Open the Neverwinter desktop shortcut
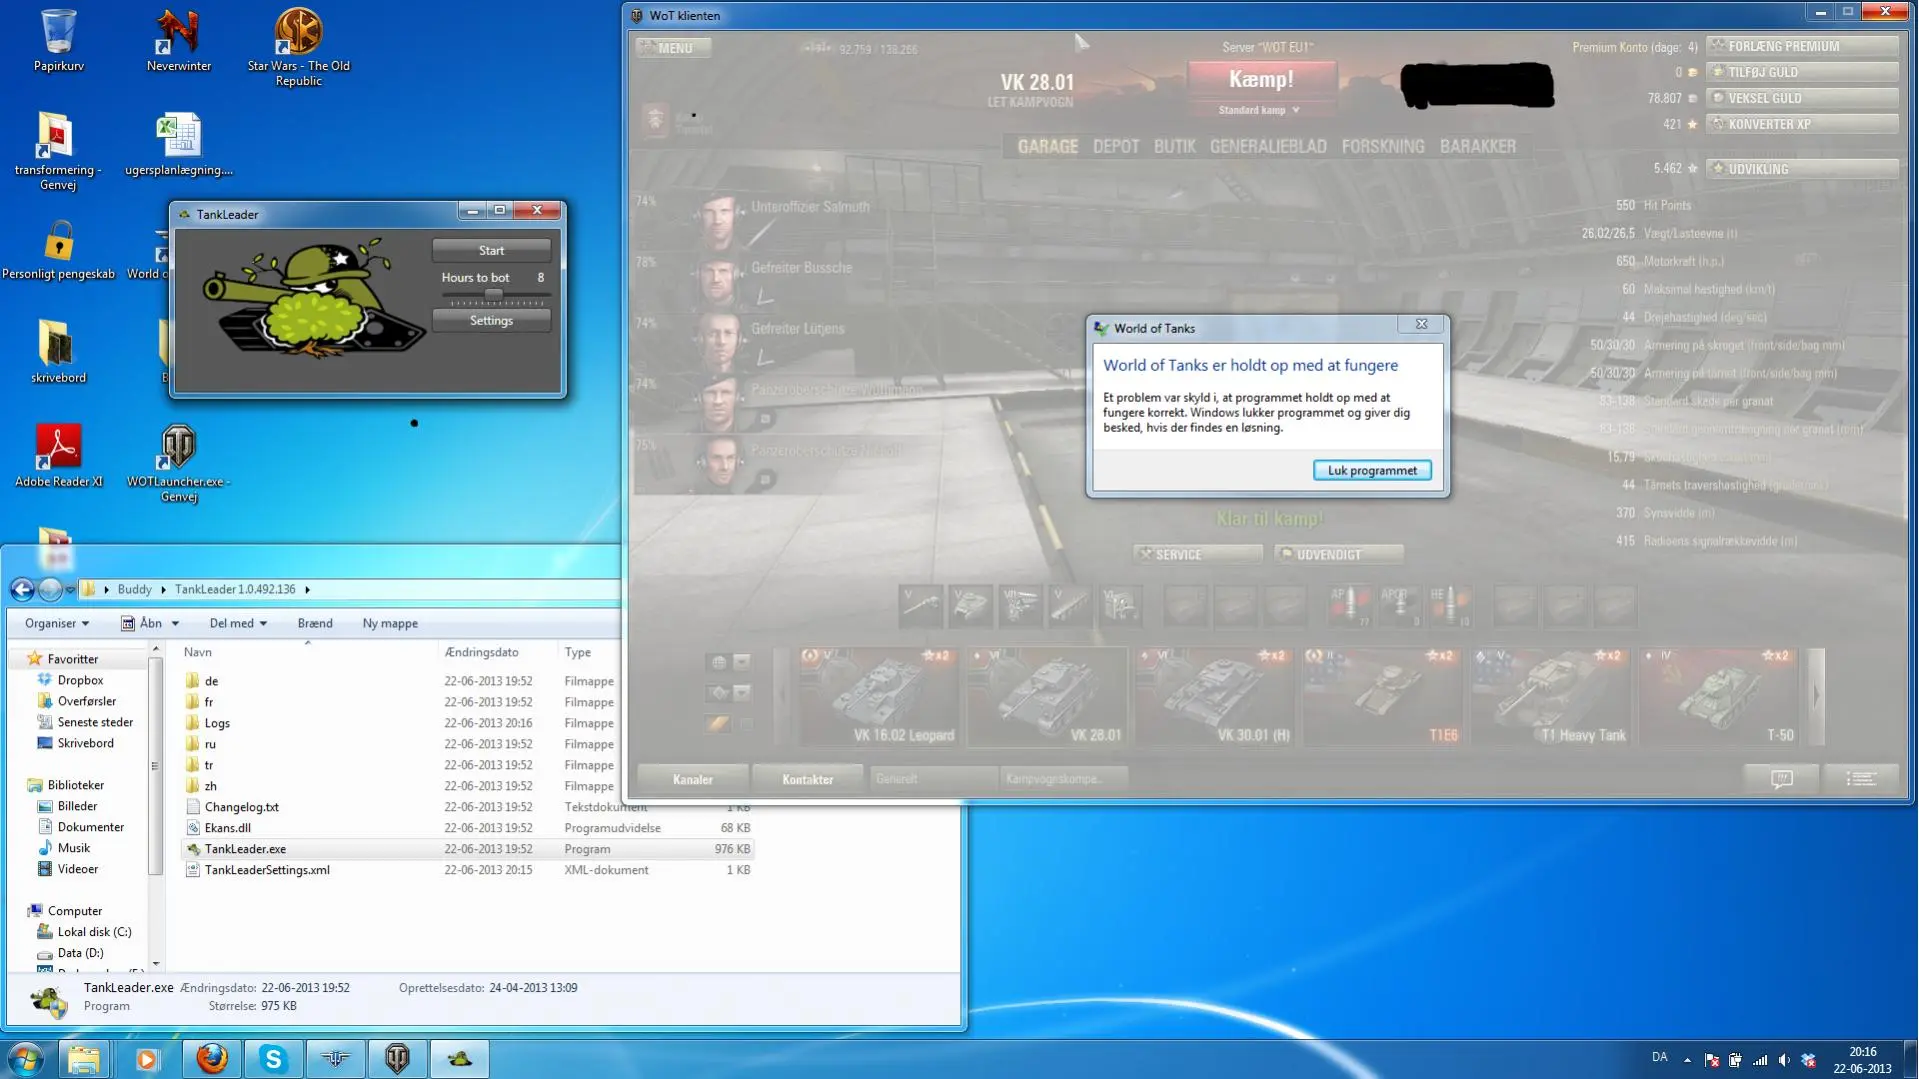Screen dimensions: 1919x1079 tap(179, 40)
